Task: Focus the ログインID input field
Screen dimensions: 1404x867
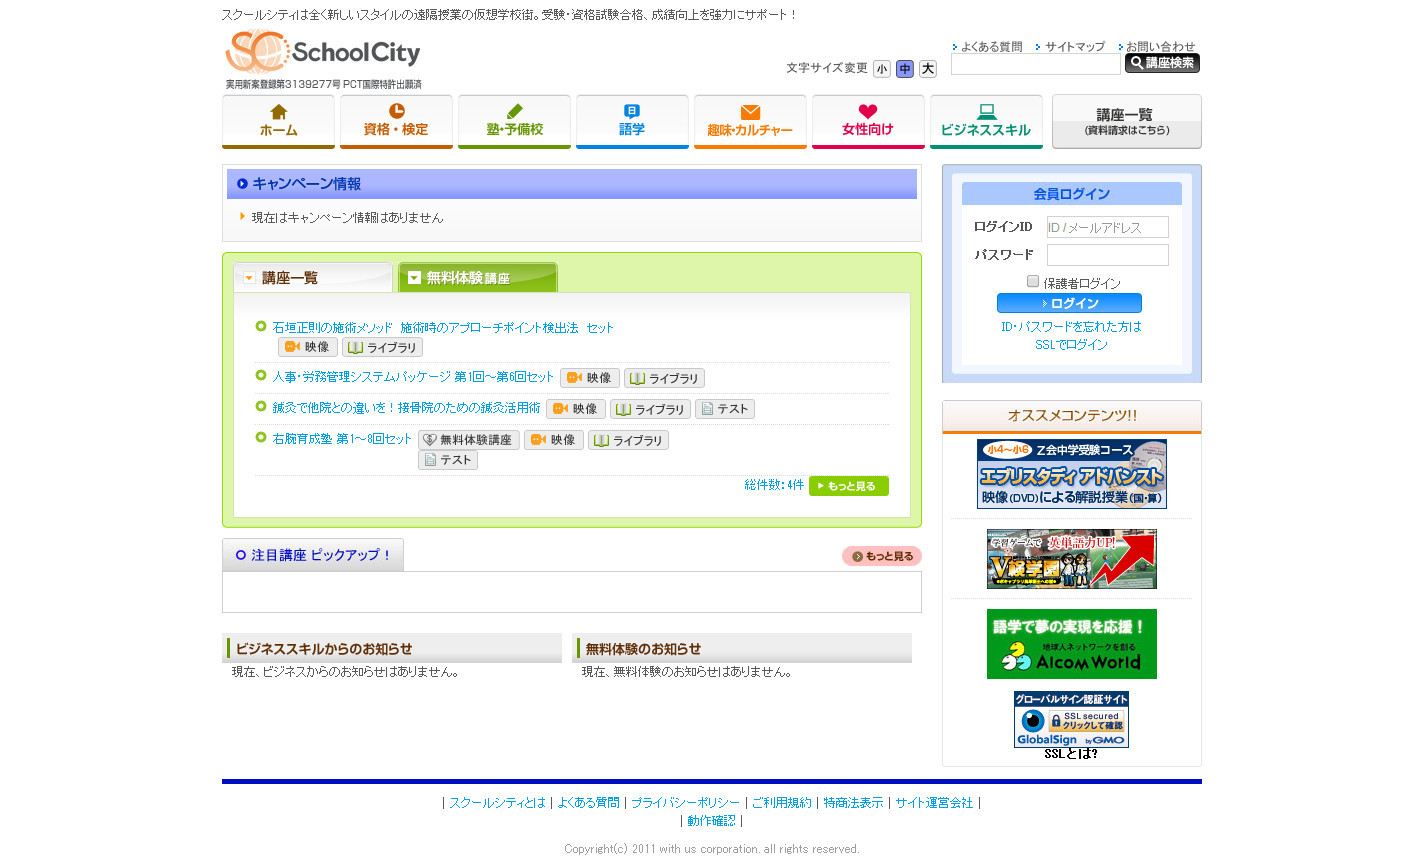Action: pyautogui.click(x=1107, y=227)
